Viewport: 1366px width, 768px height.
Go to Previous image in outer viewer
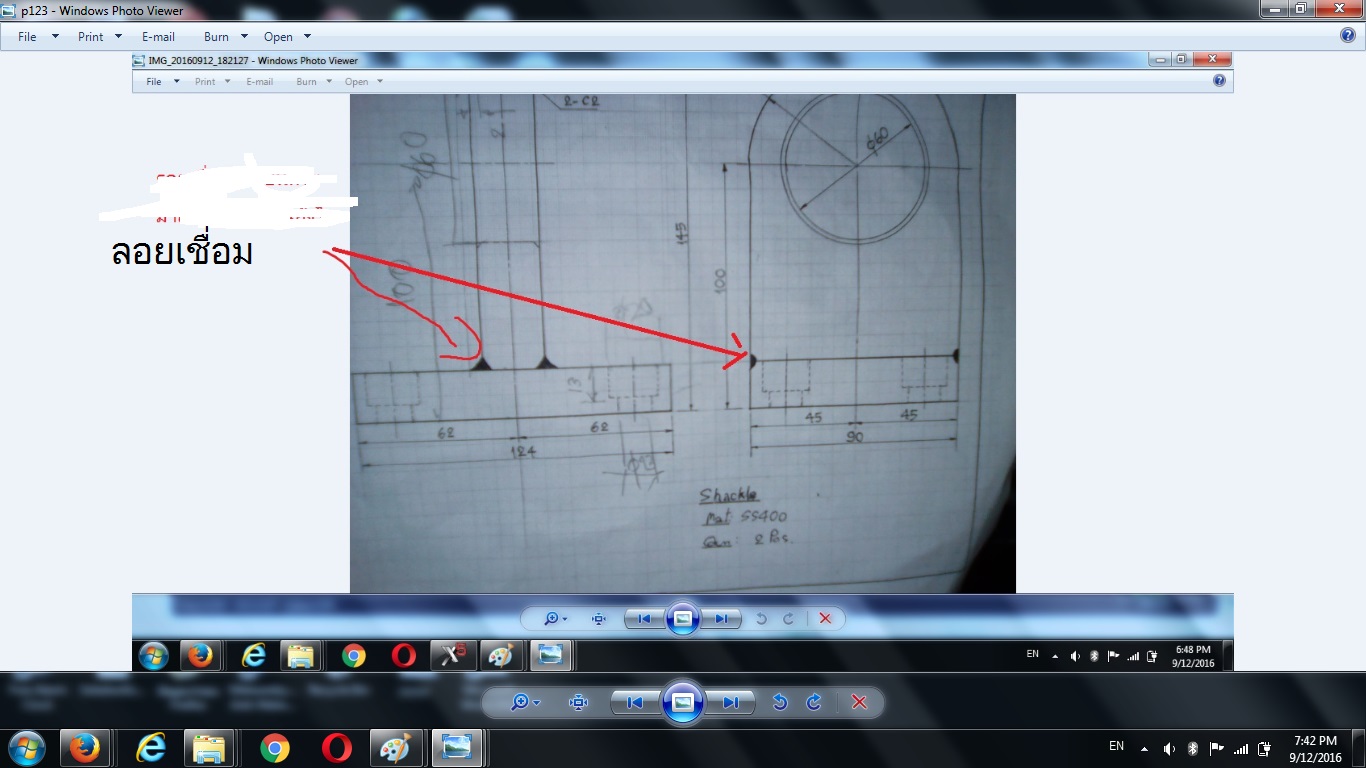pos(635,702)
